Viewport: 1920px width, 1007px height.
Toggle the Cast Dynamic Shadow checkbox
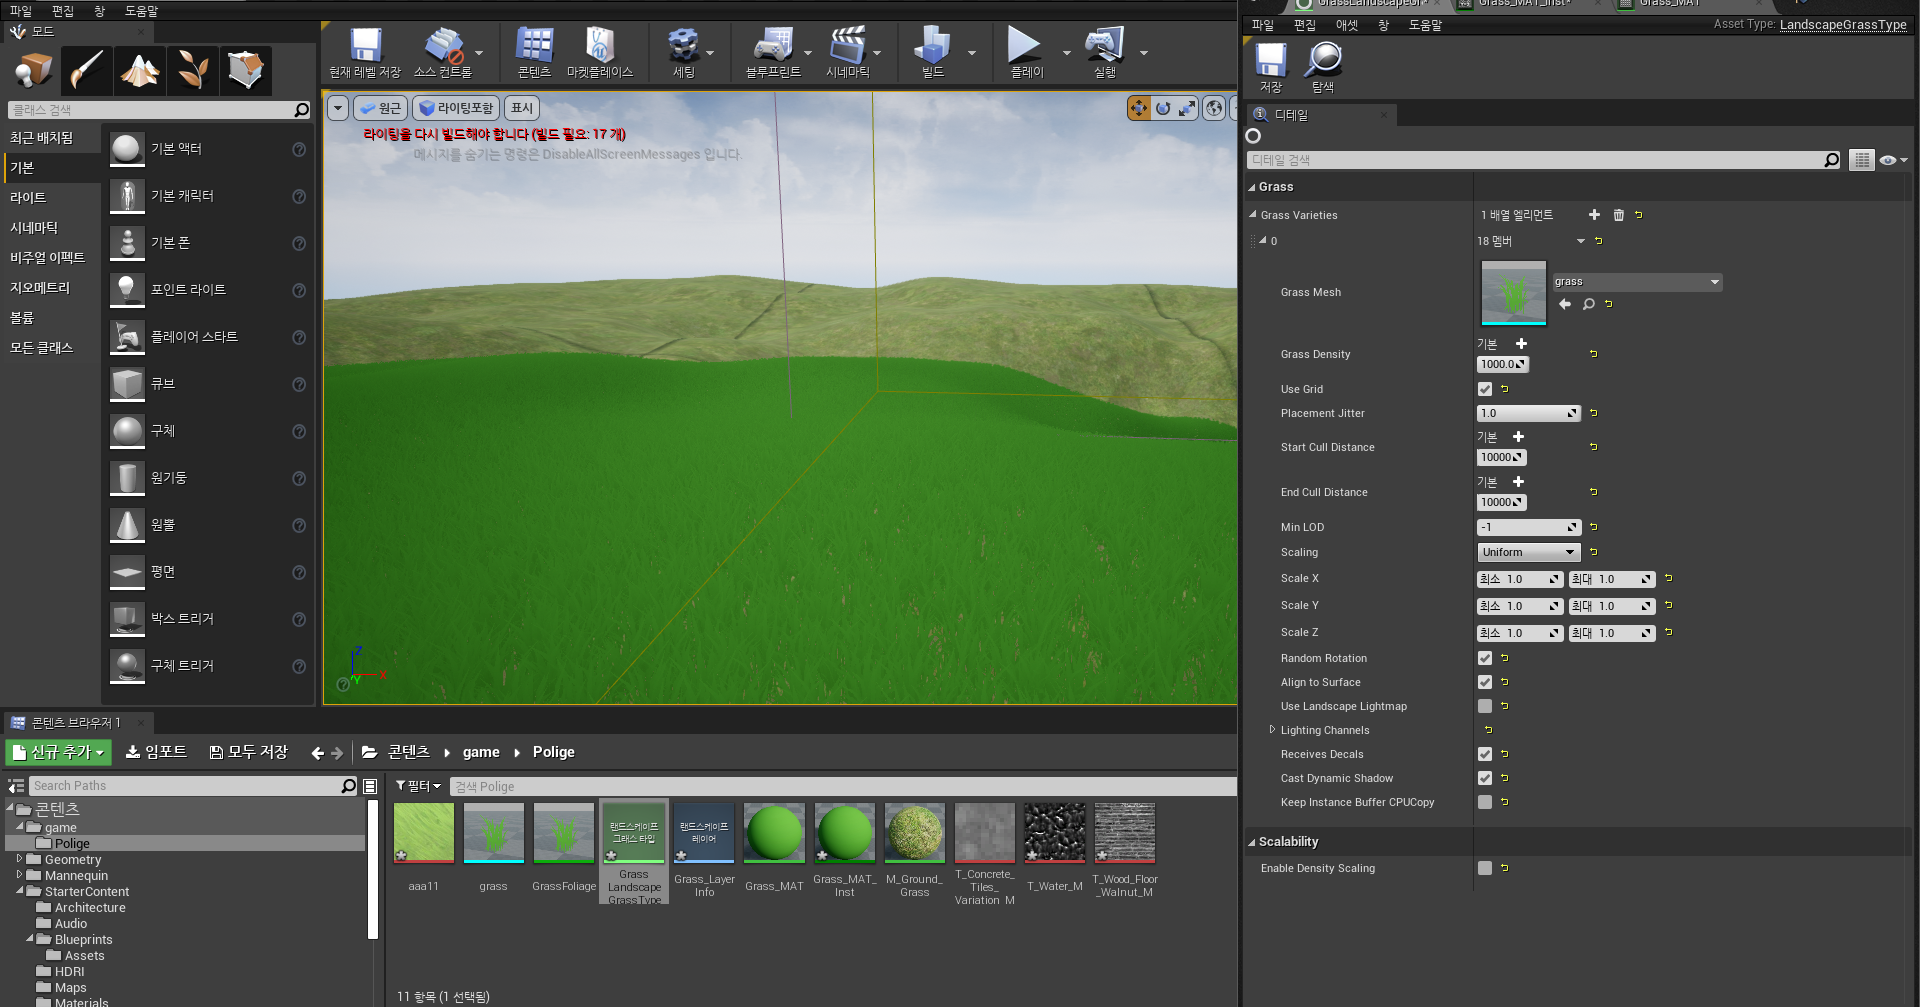[1485, 778]
